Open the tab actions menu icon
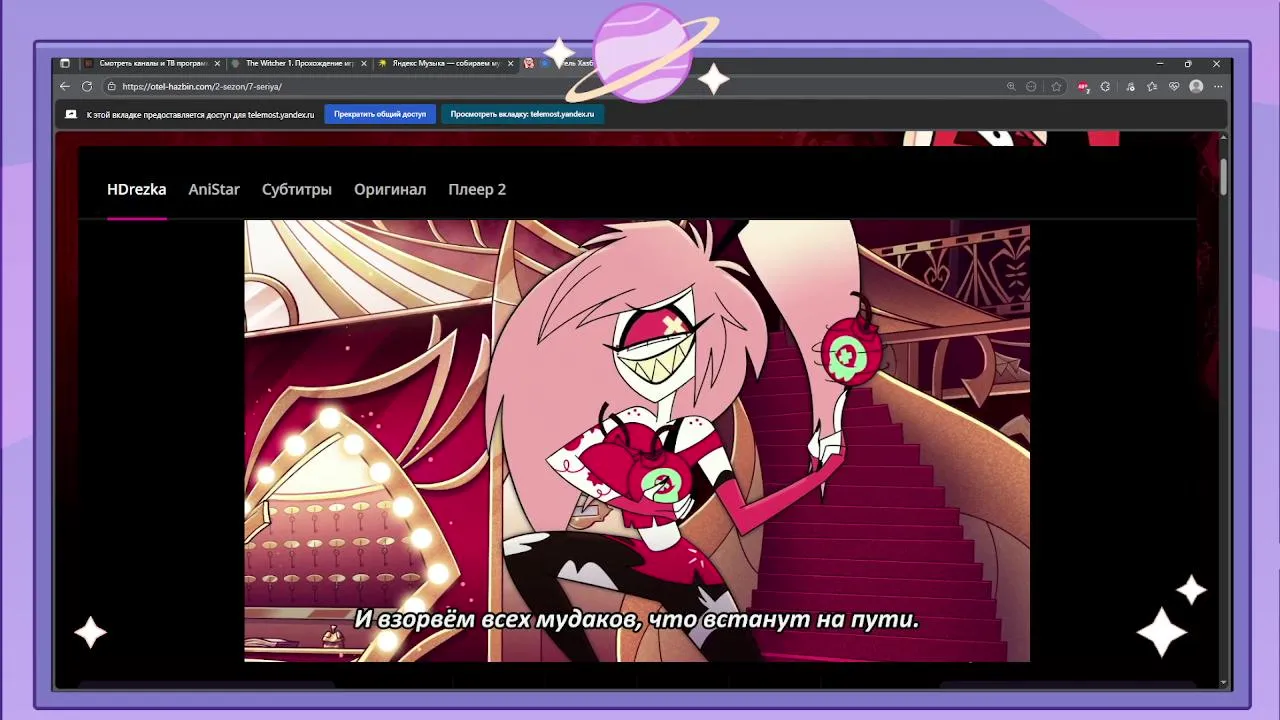 click(65, 63)
